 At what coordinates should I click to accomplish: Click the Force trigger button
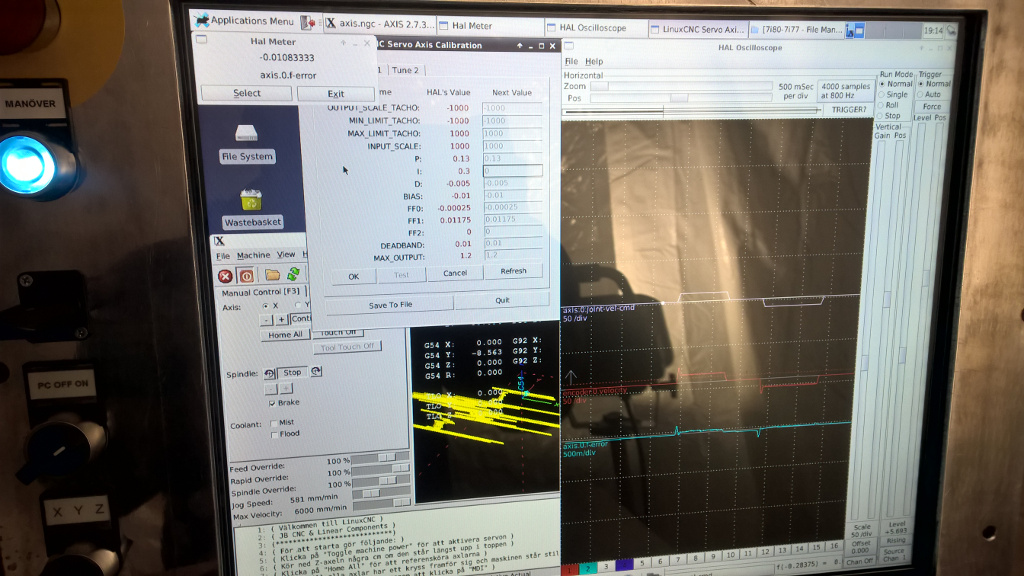931,106
